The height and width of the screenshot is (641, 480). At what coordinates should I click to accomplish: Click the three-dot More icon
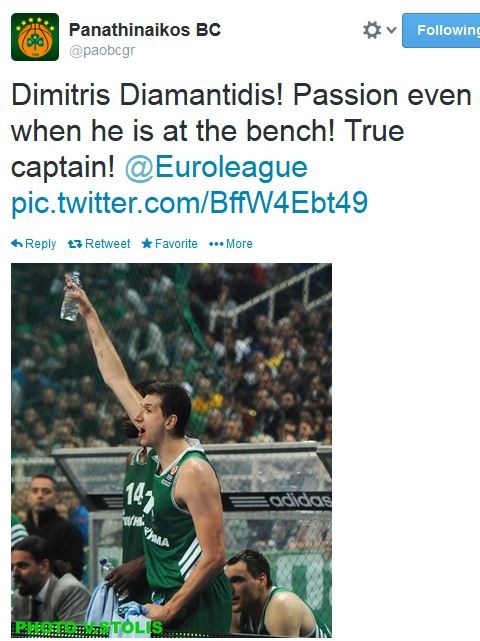click(216, 244)
